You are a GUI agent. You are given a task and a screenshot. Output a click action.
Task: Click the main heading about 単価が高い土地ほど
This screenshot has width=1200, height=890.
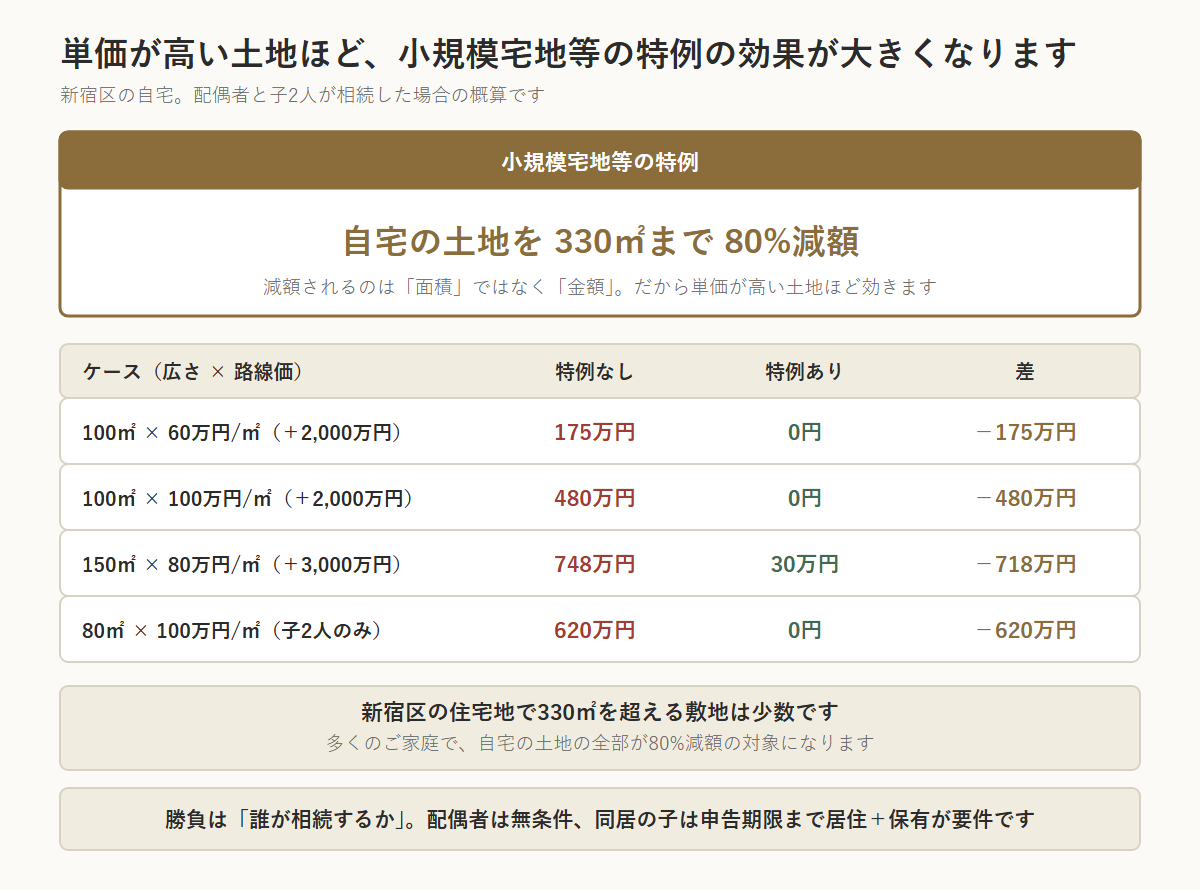pyautogui.click(x=568, y=53)
